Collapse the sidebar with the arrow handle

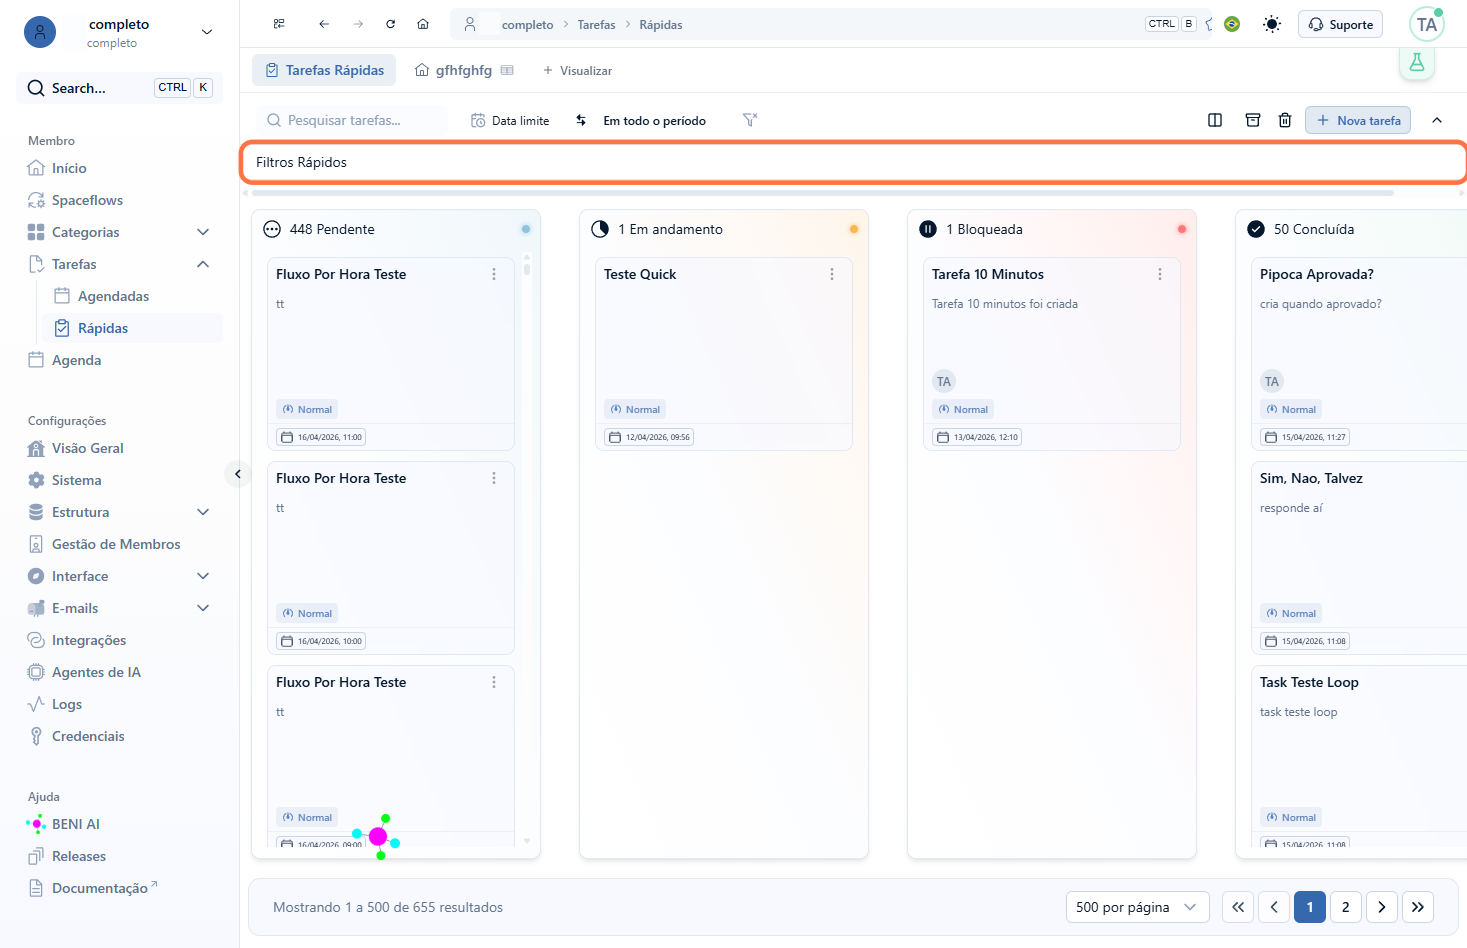point(238,474)
